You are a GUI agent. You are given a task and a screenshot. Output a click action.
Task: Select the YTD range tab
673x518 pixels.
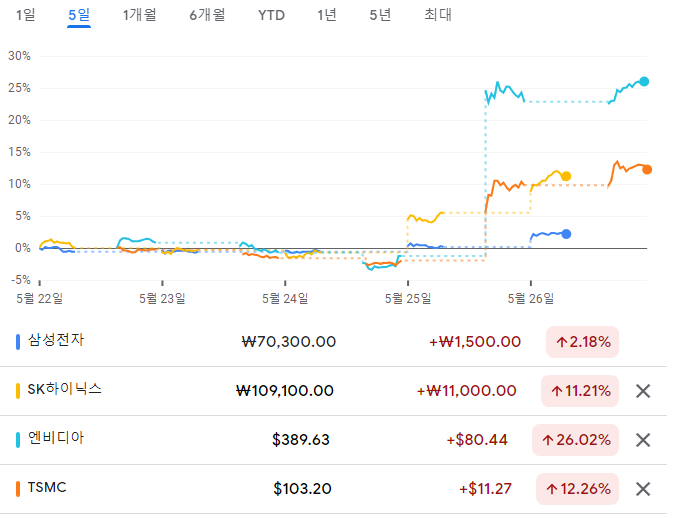[271, 15]
